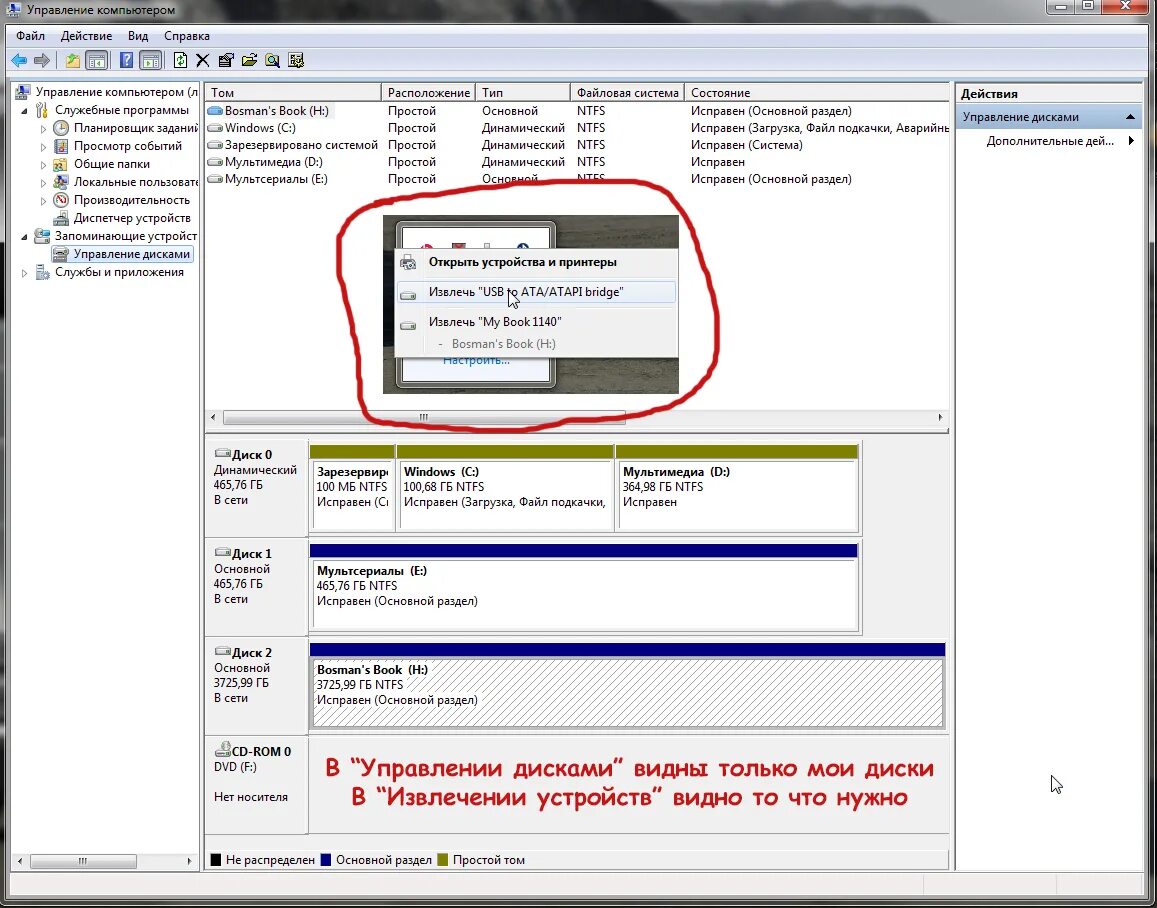This screenshot has width=1157, height=908.
Task: Expand the Планировщик заданий node
Action: coord(43,128)
